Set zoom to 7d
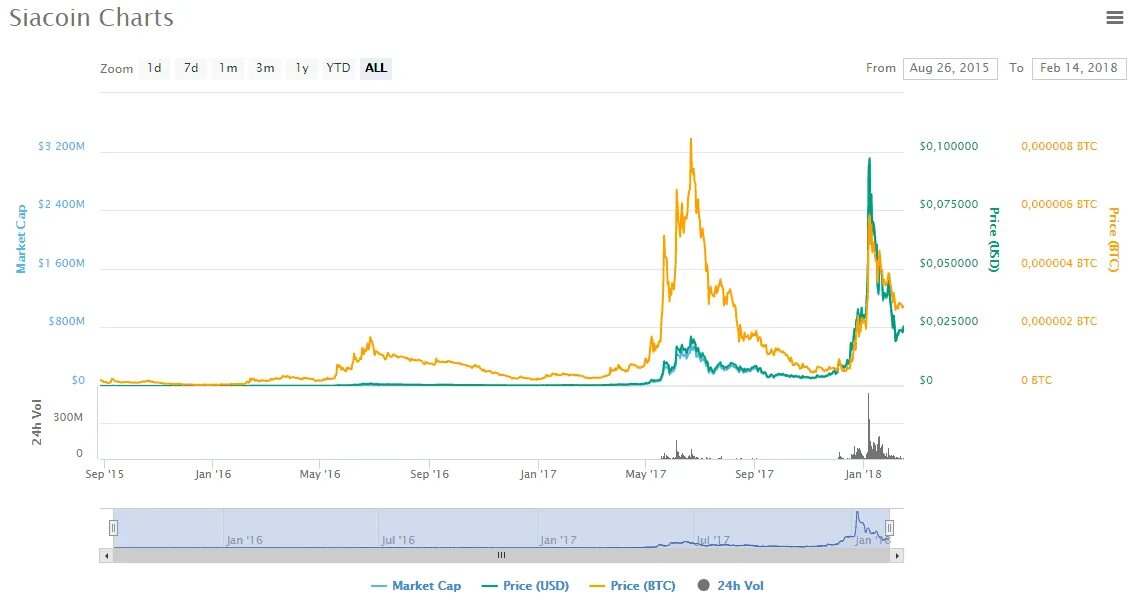 tap(191, 68)
